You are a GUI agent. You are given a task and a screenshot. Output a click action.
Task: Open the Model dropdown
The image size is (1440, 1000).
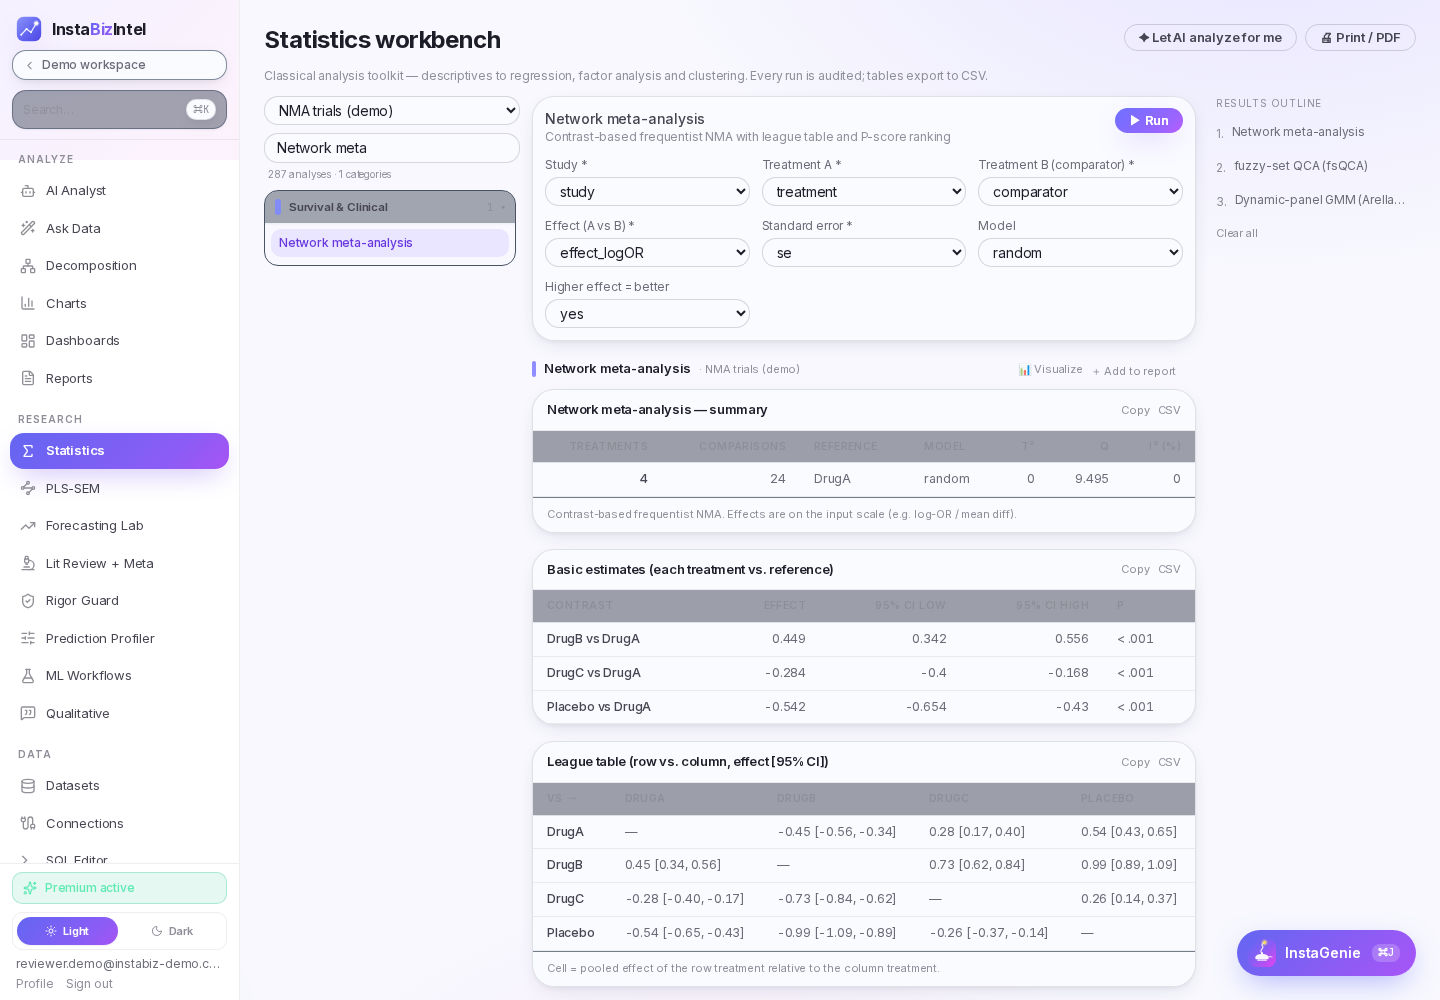pos(1080,253)
